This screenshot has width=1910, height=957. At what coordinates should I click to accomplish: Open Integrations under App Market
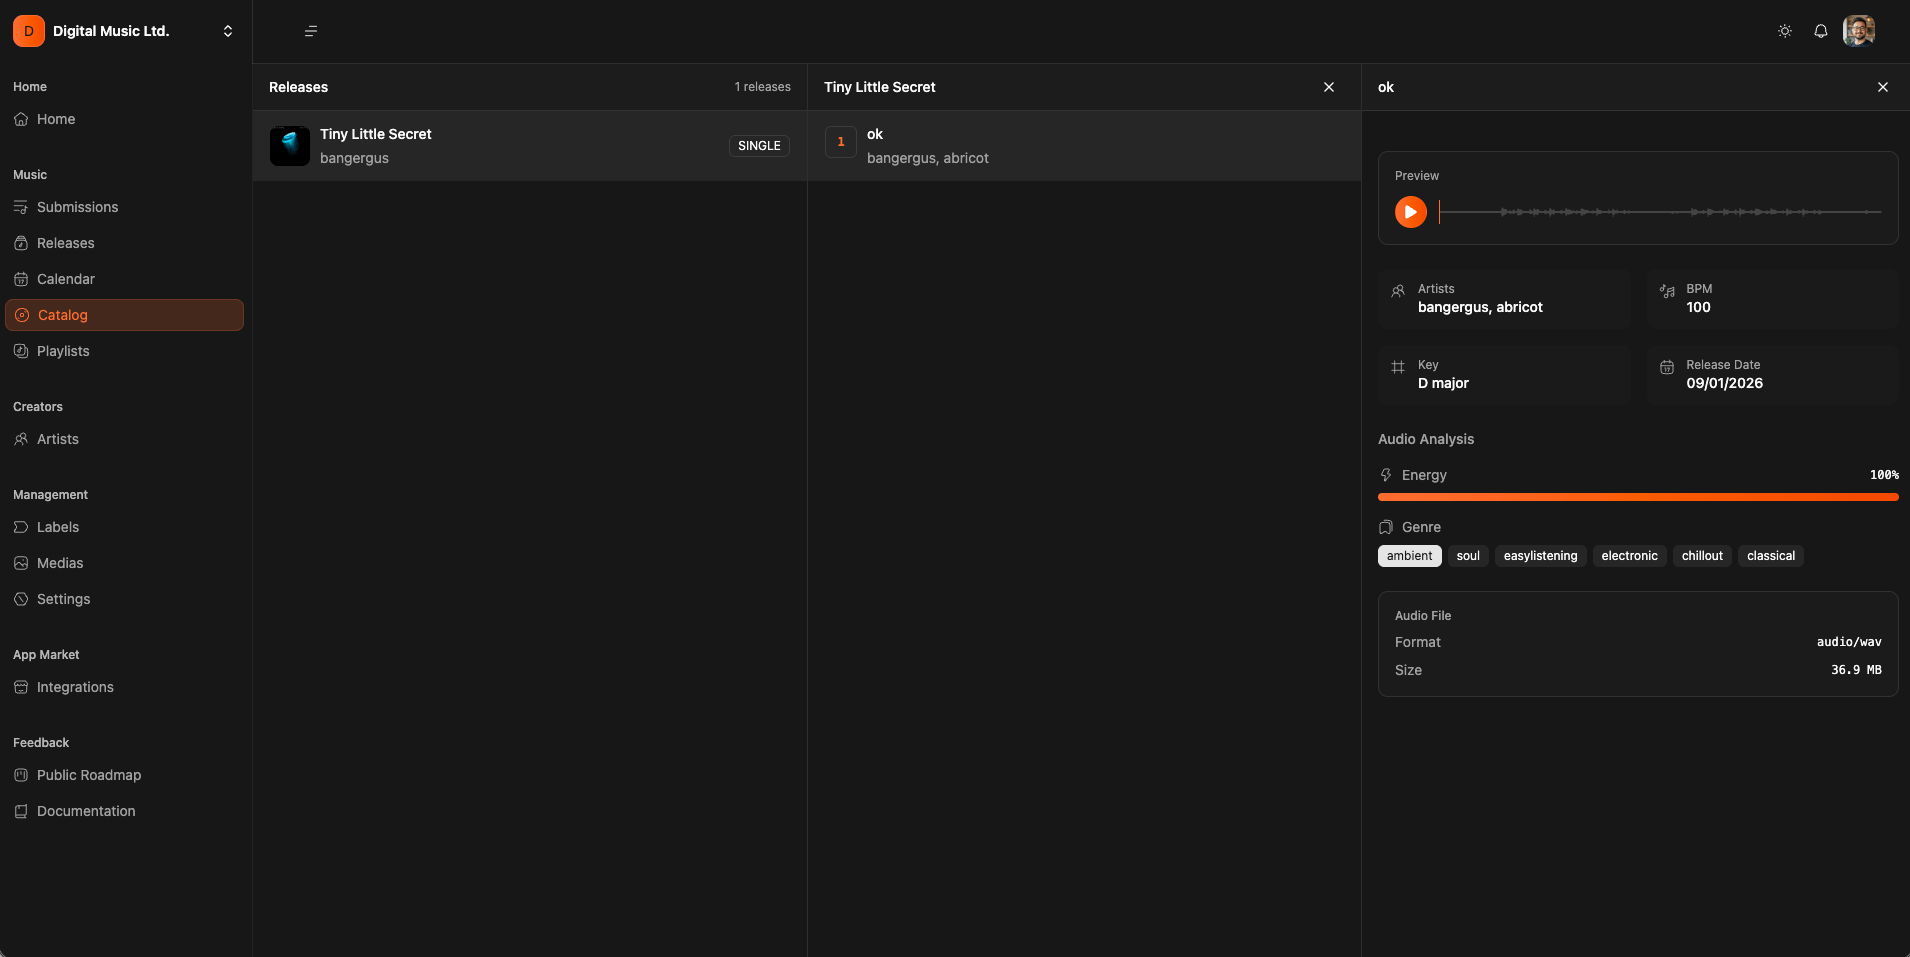coord(124,687)
